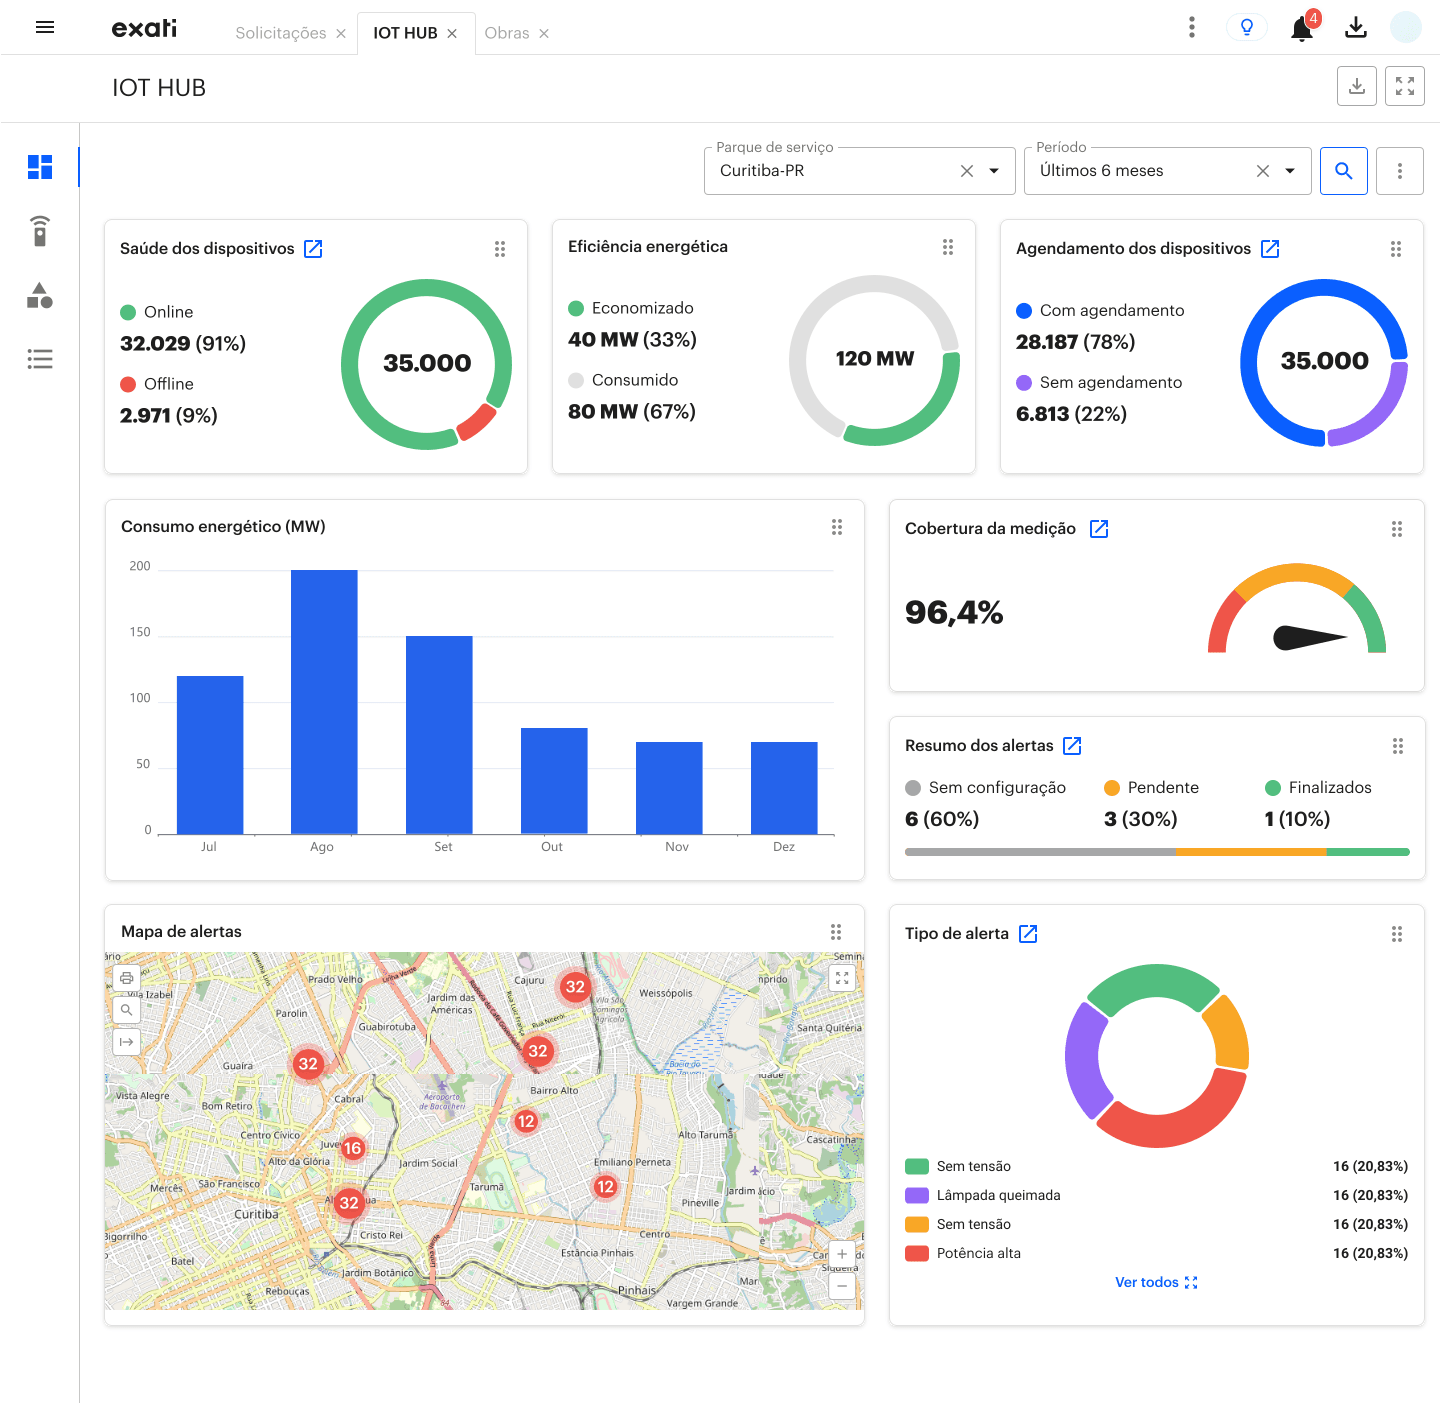Viewport: 1440px width, 1403px height.
Task: Click the red Potência alta legend swatch
Action: point(917,1253)
